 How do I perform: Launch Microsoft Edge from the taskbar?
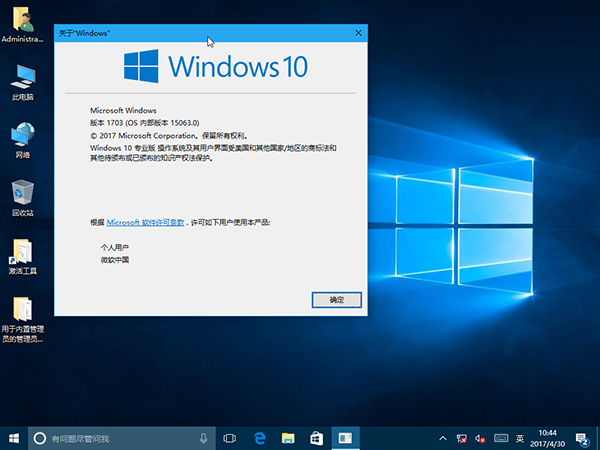(258, 438)
